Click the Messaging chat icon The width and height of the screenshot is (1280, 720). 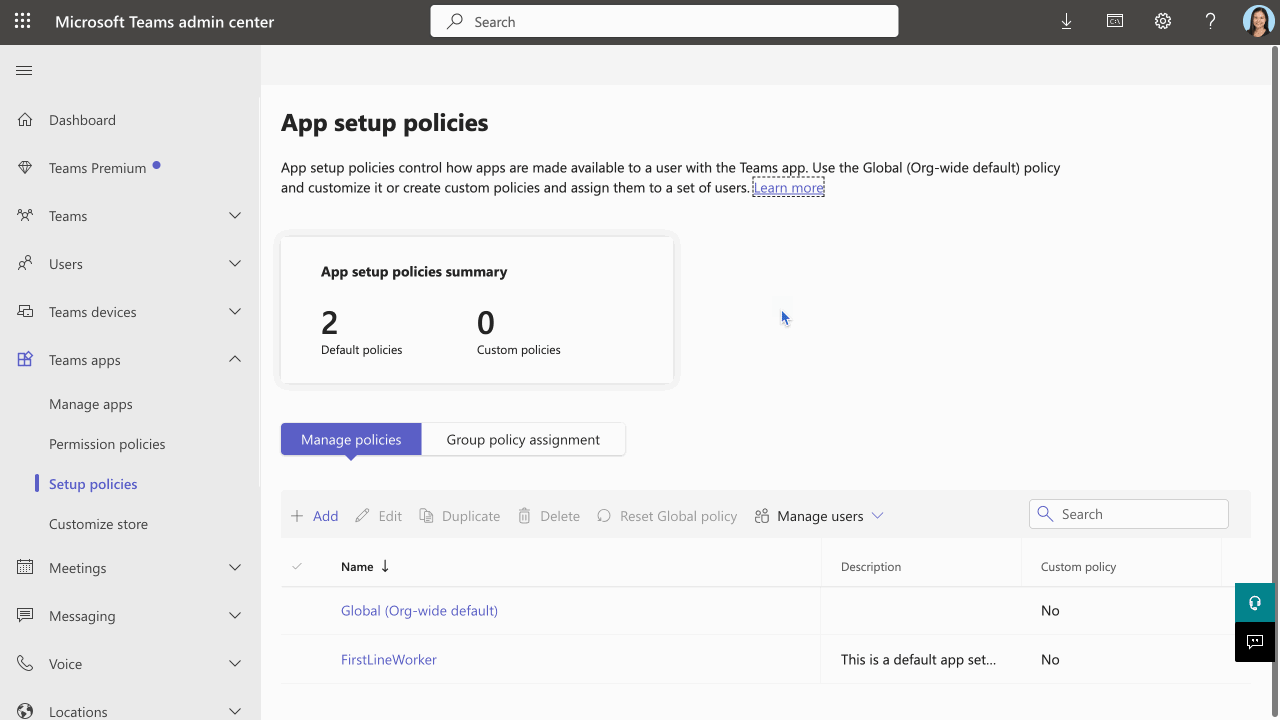(25, 616)
